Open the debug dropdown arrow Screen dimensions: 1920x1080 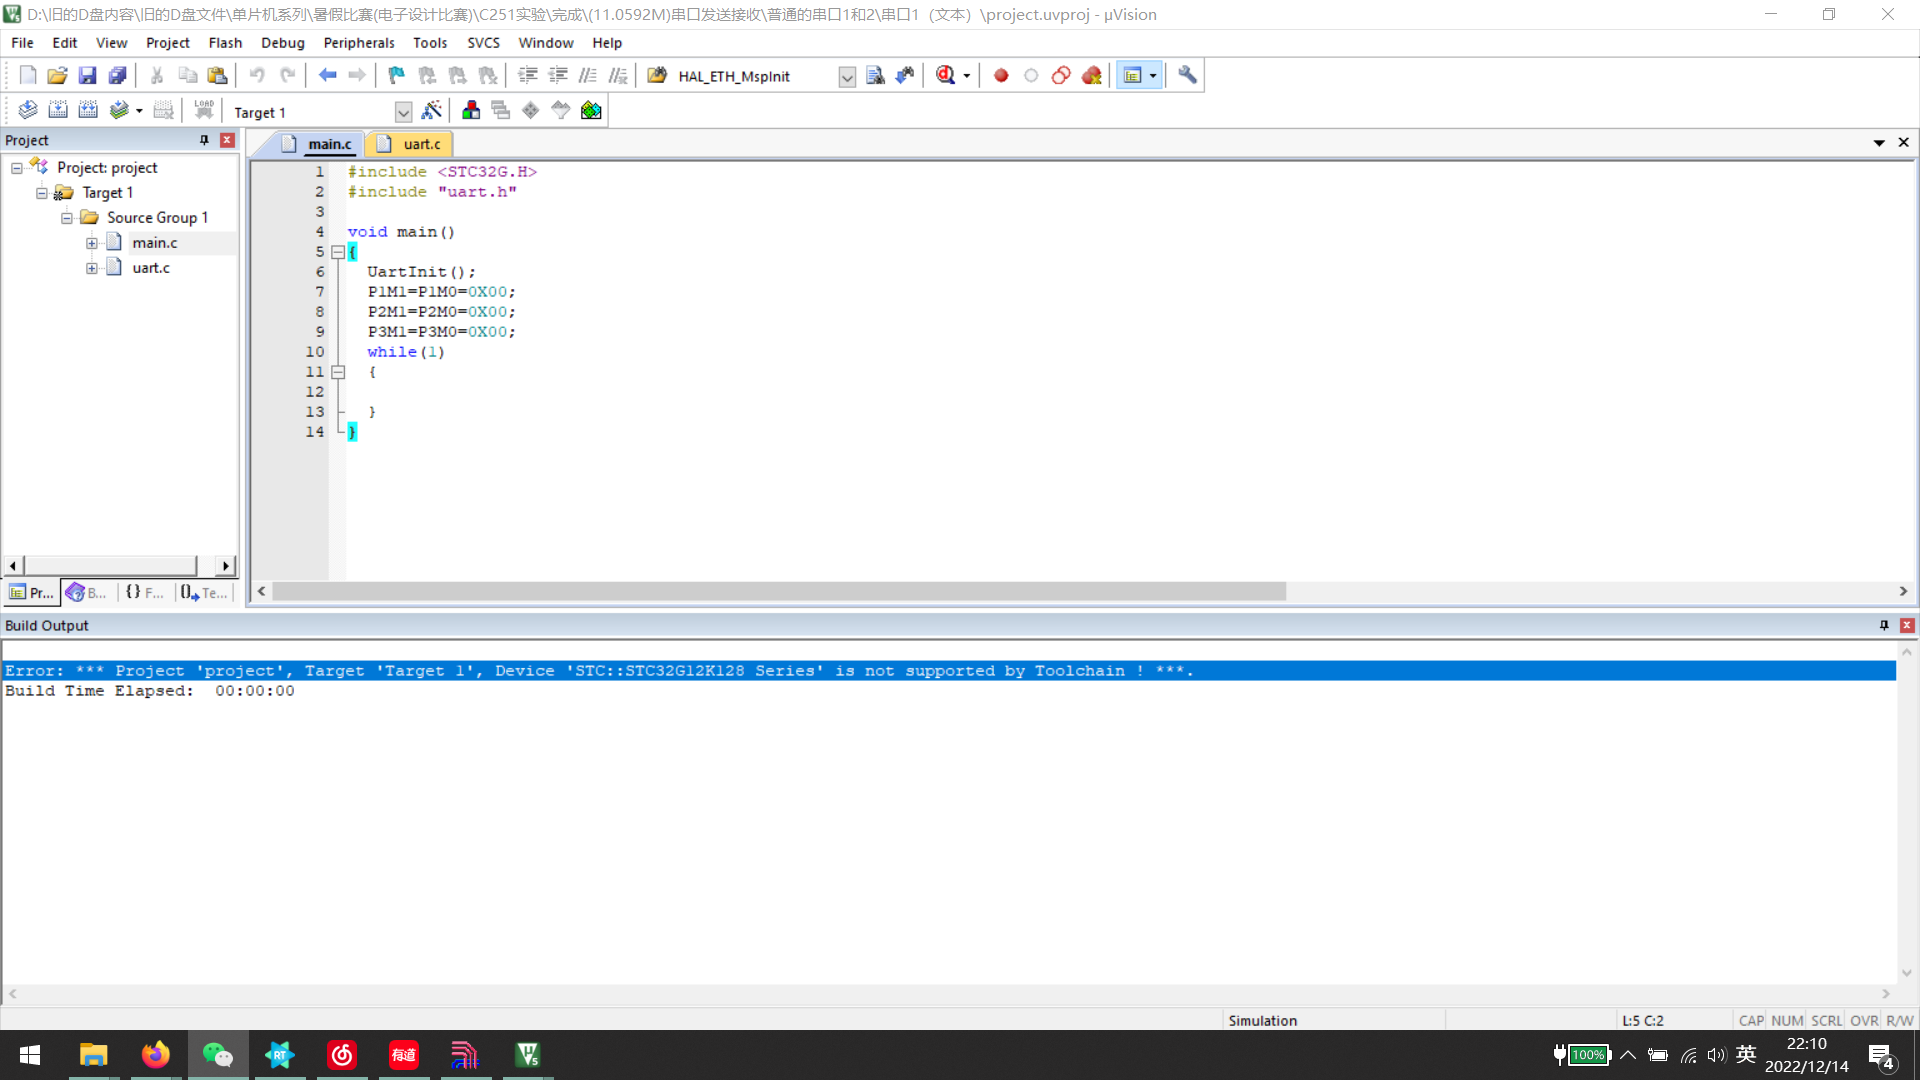point(966,76)
